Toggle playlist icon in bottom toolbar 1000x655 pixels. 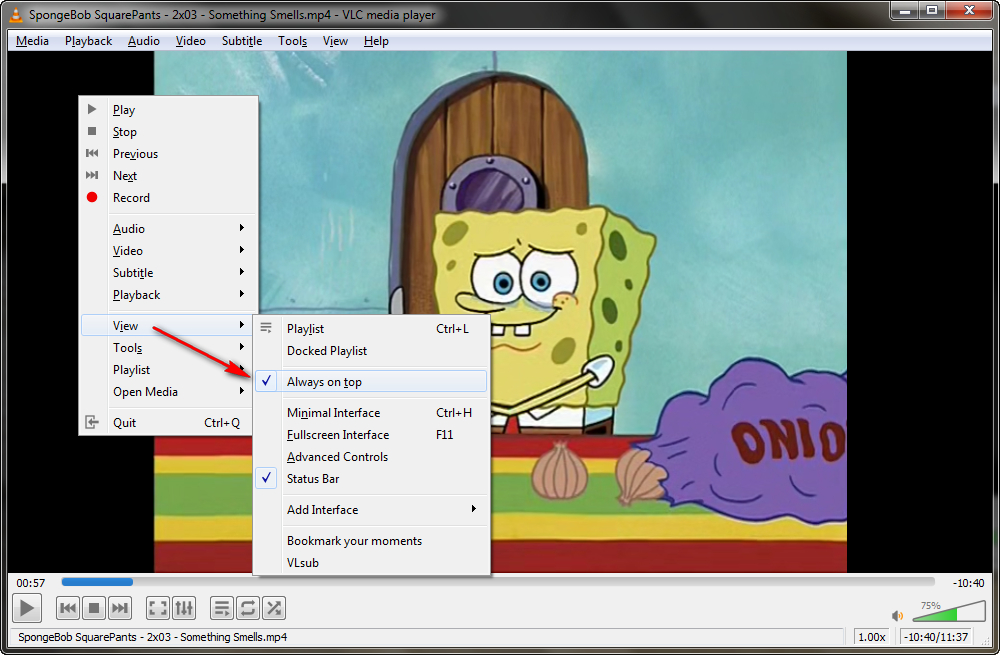point(221,607)
